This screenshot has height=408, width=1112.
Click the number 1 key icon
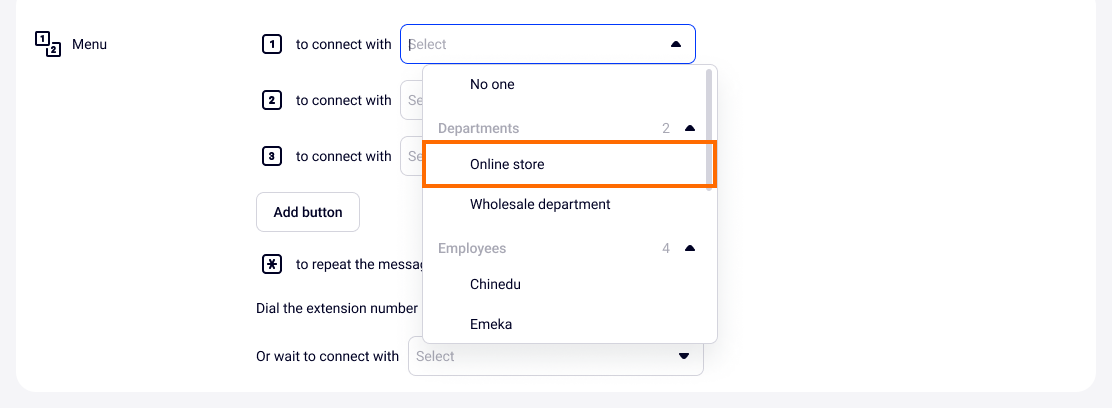(x=271, y=44)
